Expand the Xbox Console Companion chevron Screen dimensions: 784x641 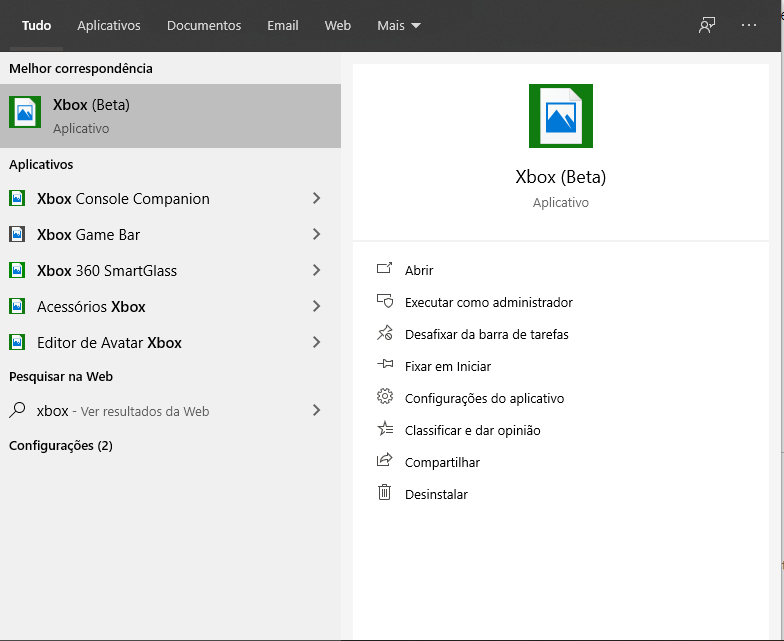[x=316, y=198]
